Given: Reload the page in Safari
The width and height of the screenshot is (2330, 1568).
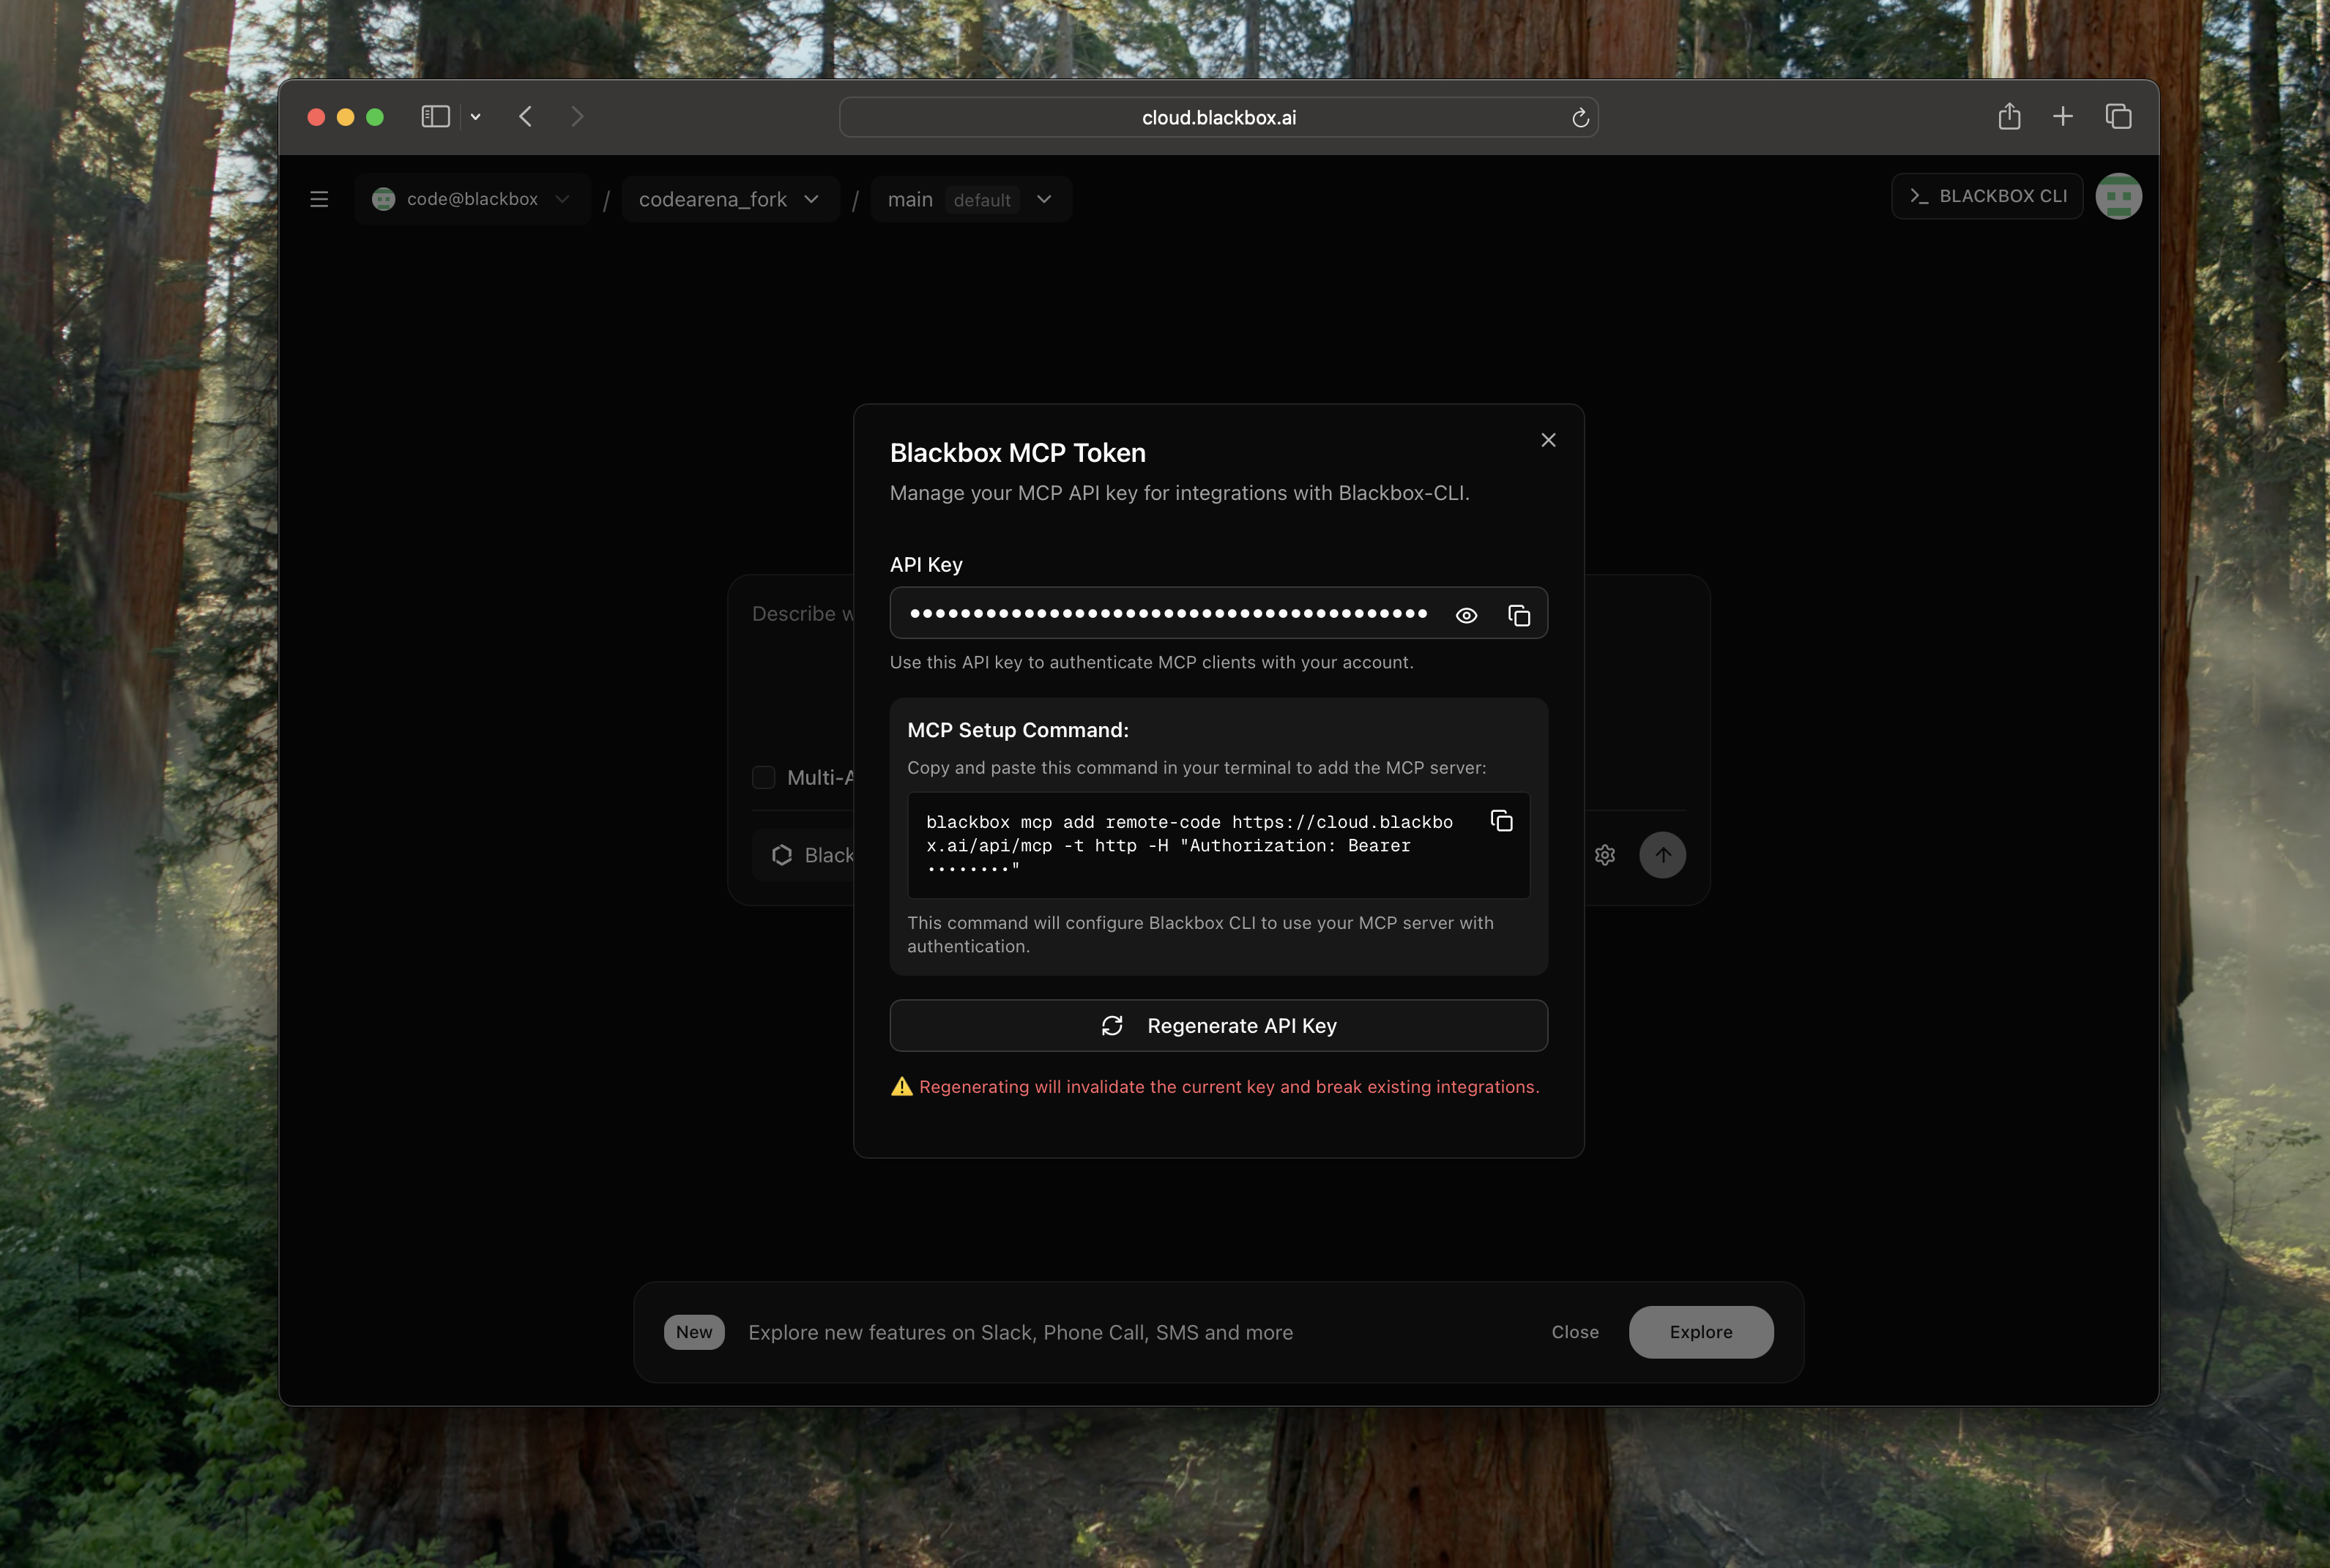Looking at the screenshot, I should (1580, 118).
